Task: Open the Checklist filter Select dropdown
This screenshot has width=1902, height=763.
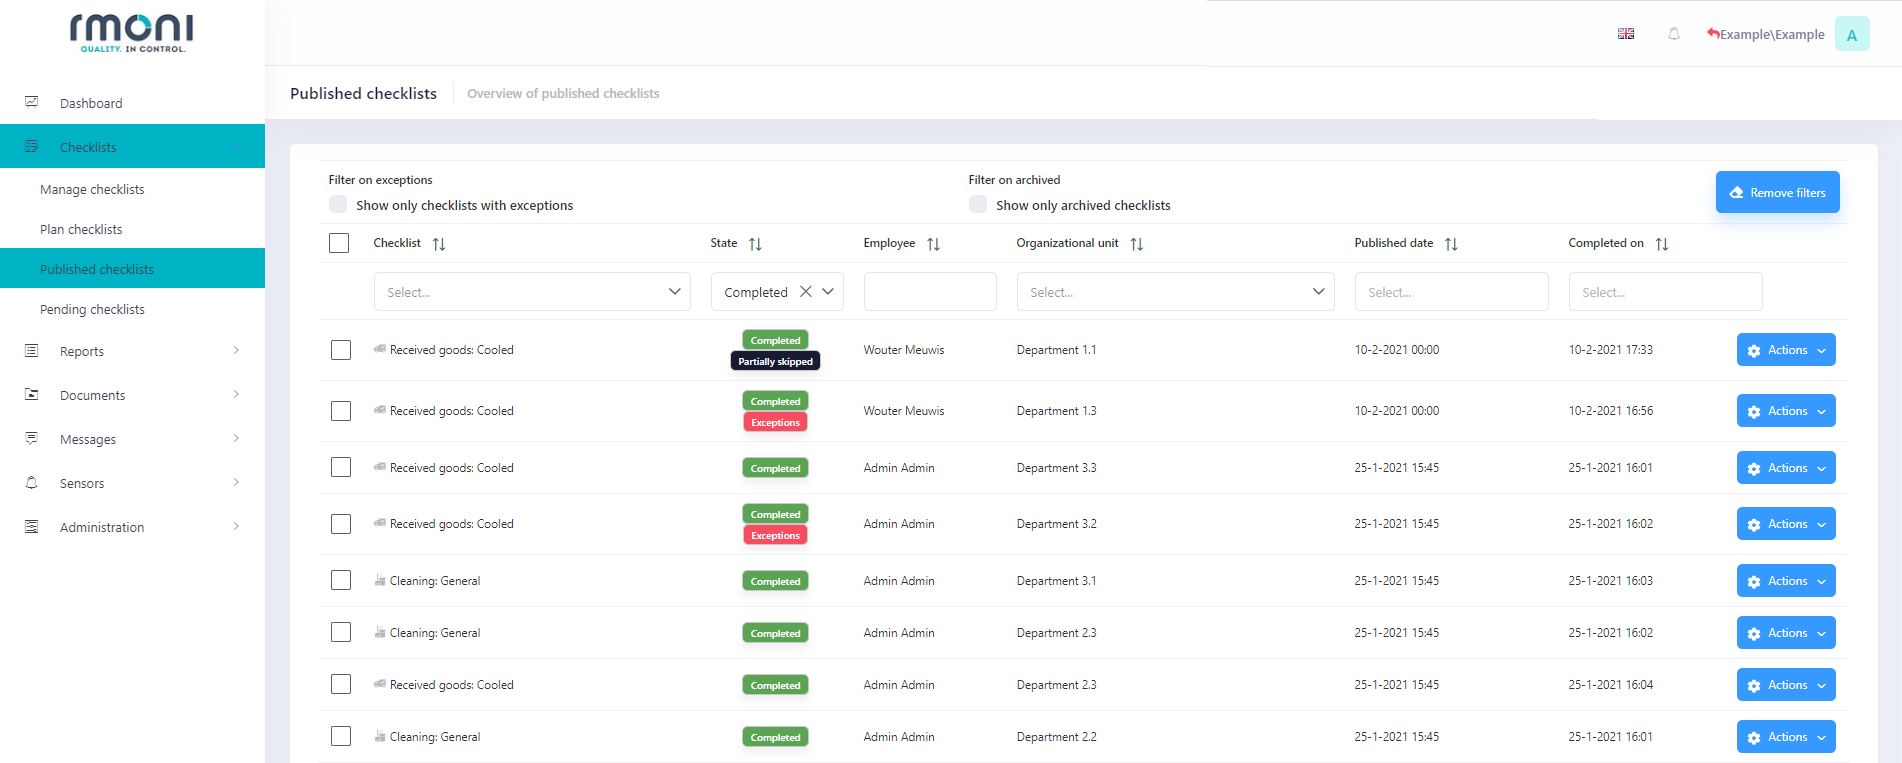Action: pos(532,292)
